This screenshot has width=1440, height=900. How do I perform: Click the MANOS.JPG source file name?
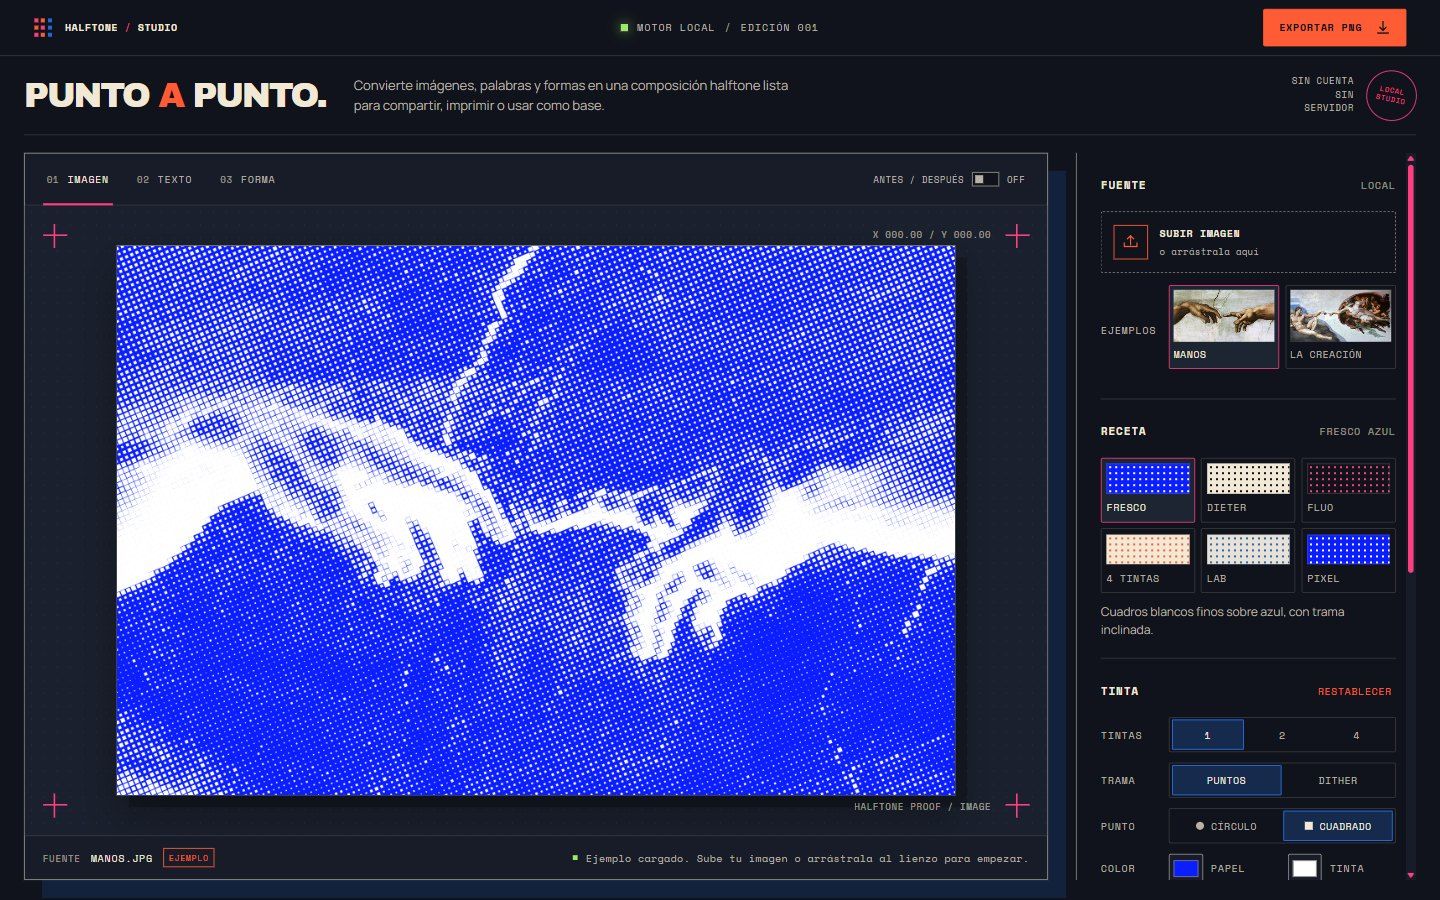click(122, 859)
